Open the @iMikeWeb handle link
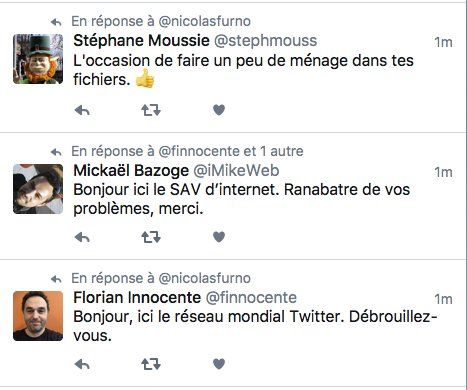Screen dimensions: 467x390 pyautogui.click(x=236, y=171)
